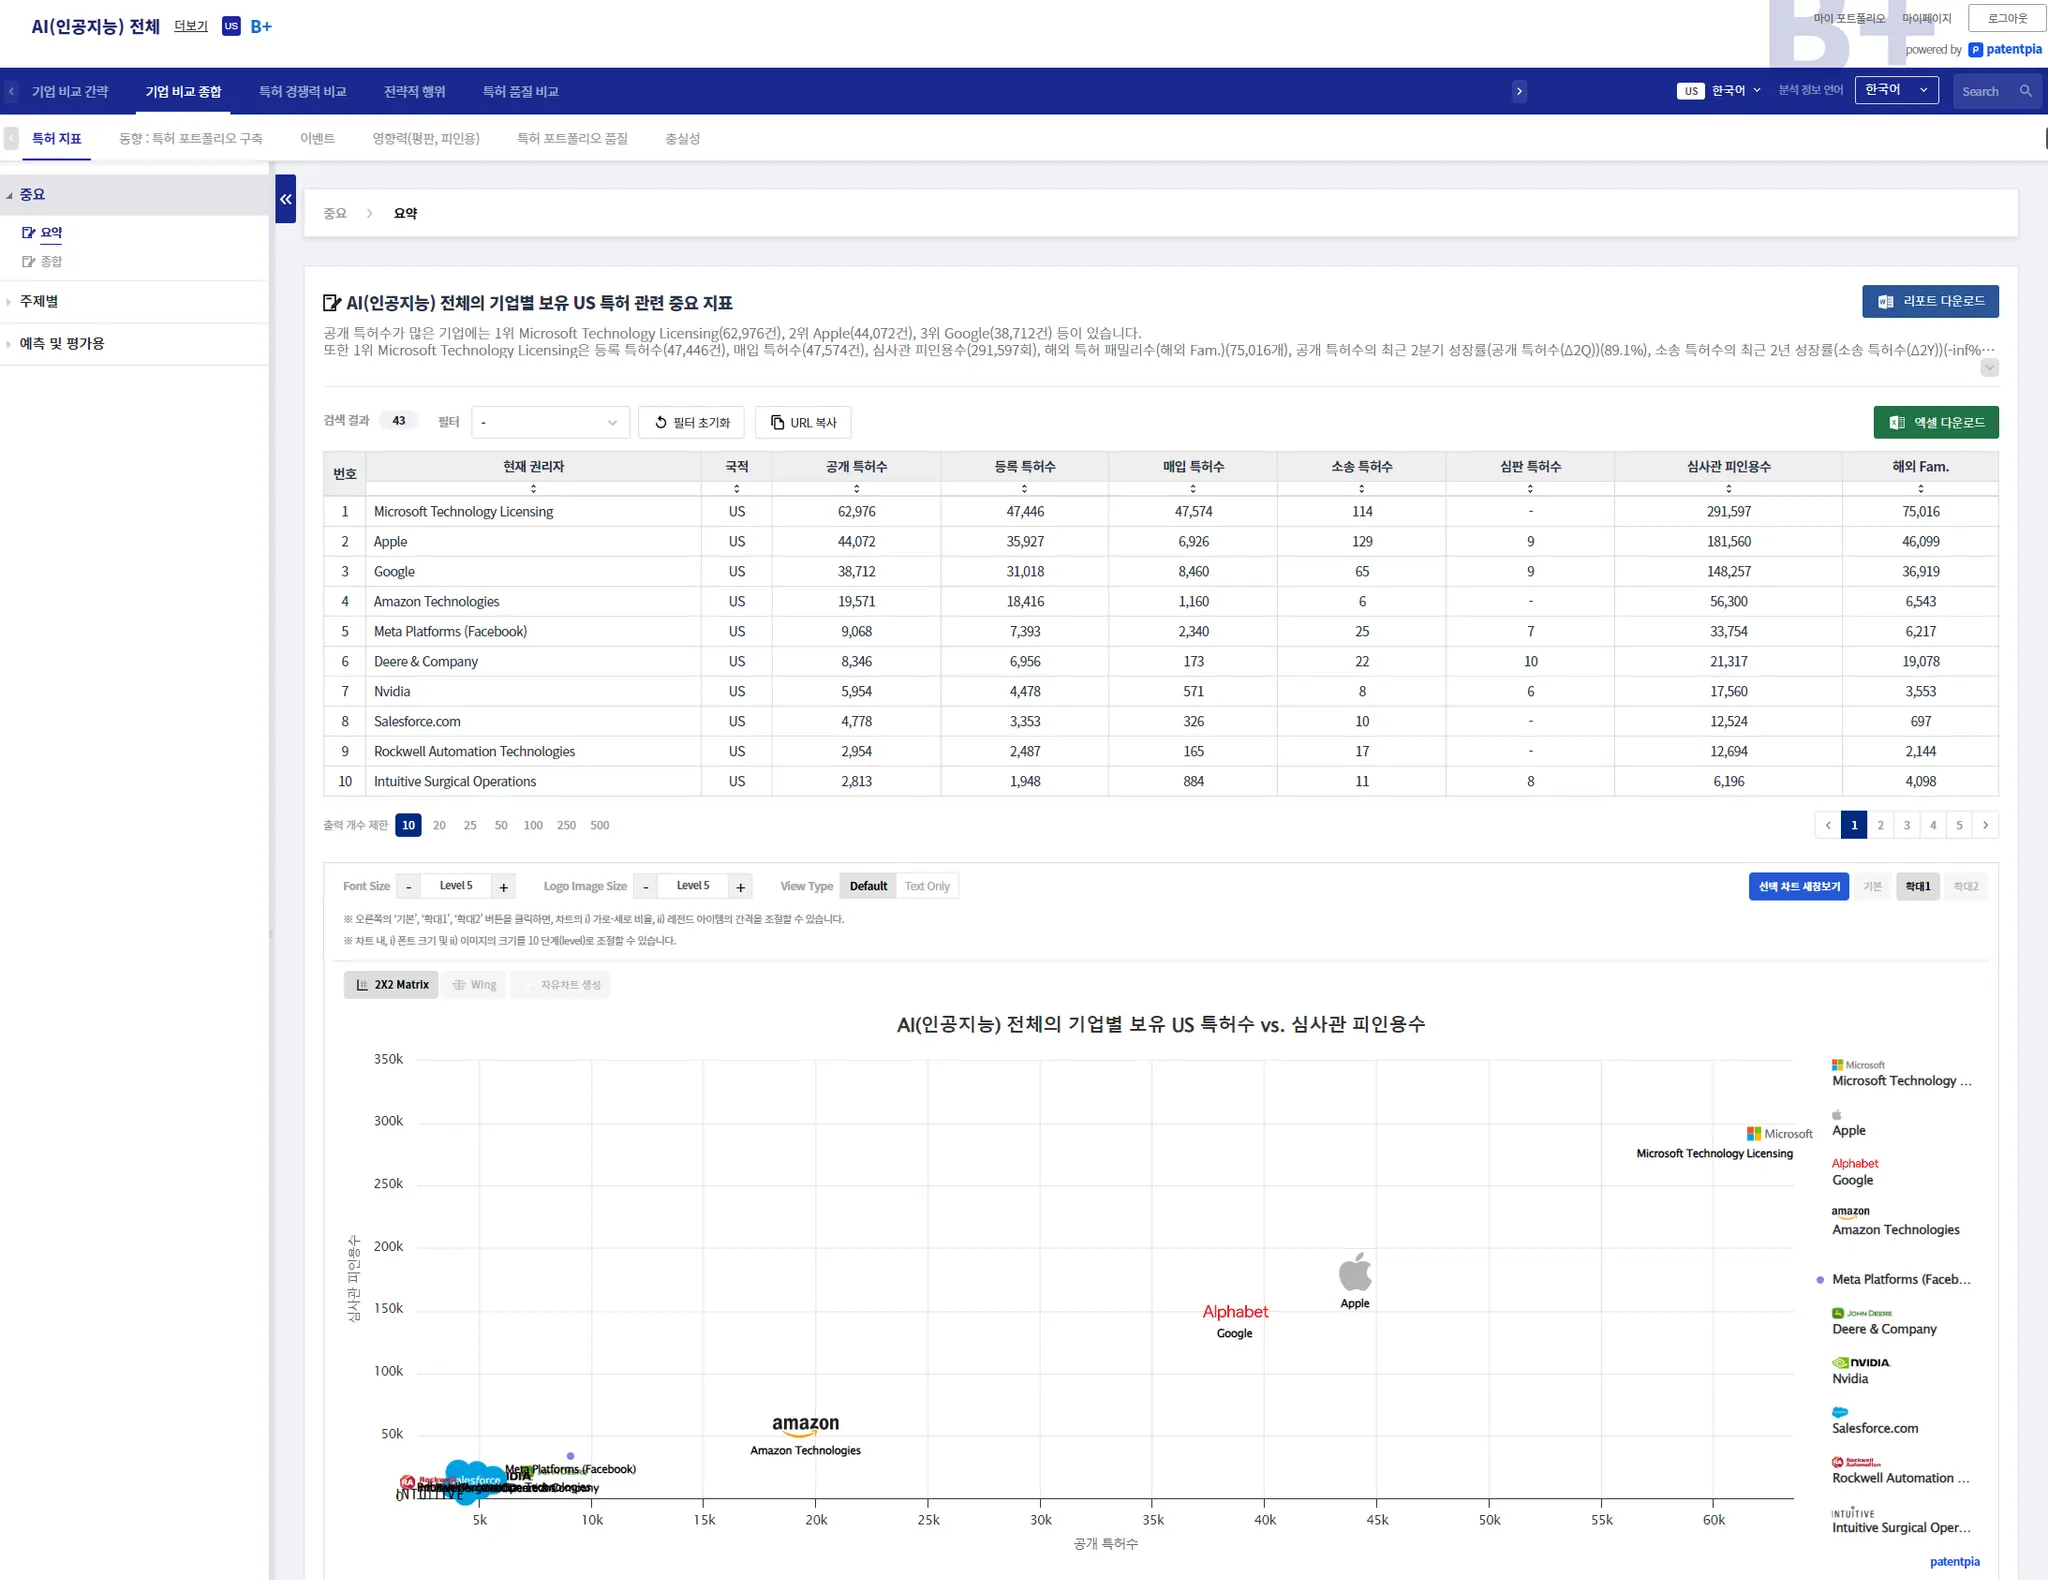
Task: Switch view type to Text Only
Action: pyautogui.click(x=927, y=886)
